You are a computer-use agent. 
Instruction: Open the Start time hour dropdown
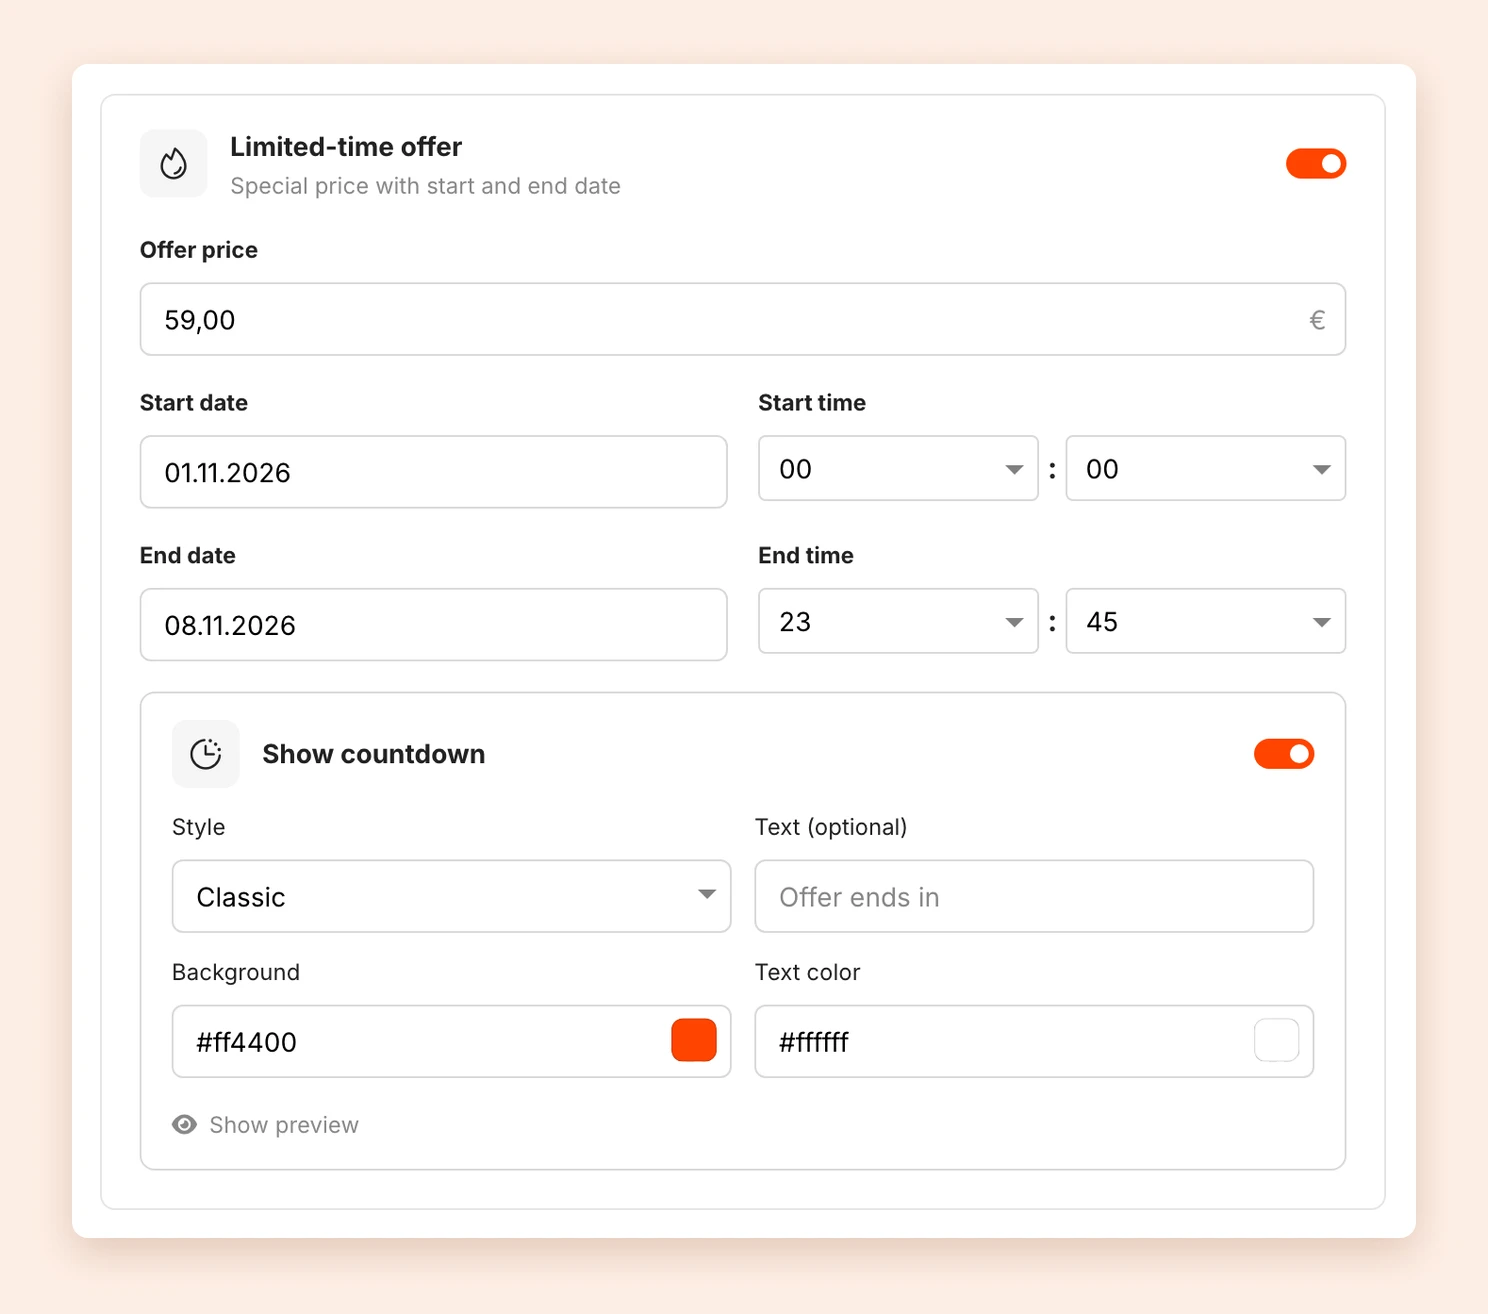coord(898,468)
